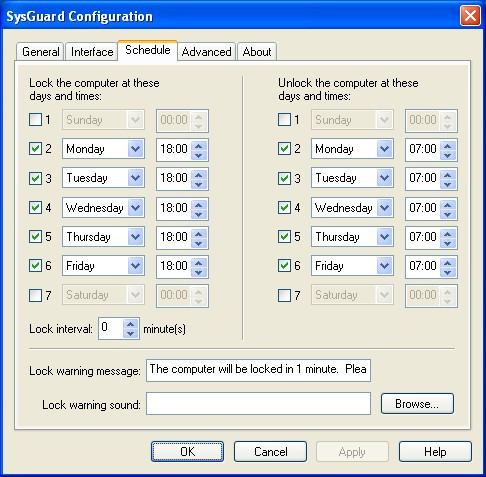Increase the Monday lock time 18:00 up arrow
Viewport: 486px width, 477px height.
click(x=199, y=145)
